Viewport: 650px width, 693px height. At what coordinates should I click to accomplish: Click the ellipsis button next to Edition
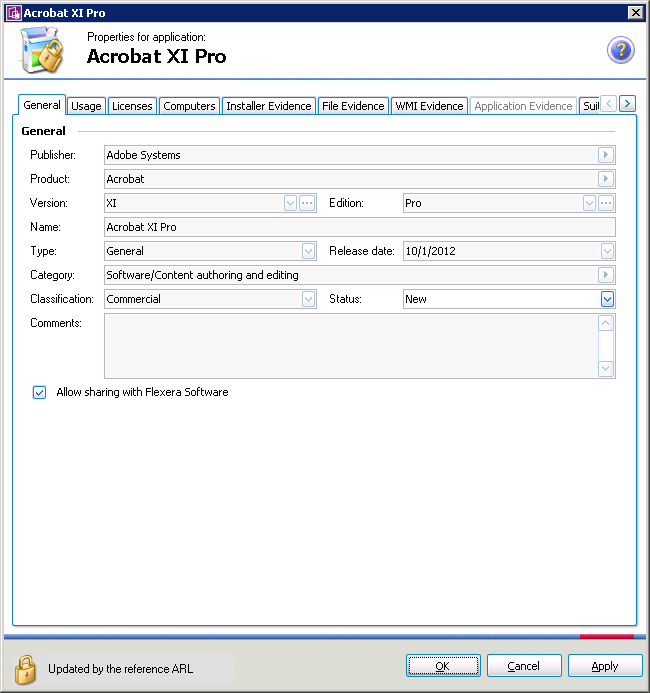click(x=606, y=203)
